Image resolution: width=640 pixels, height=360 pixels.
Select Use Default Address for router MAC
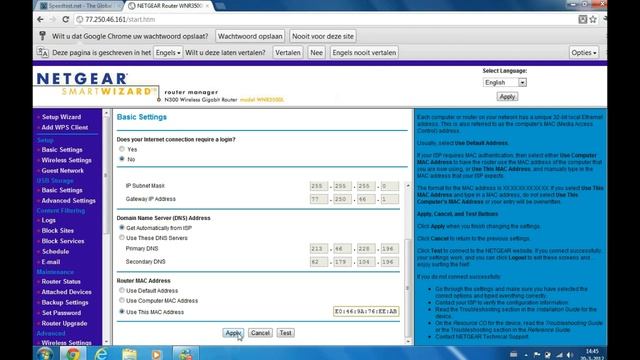[122, 290]
